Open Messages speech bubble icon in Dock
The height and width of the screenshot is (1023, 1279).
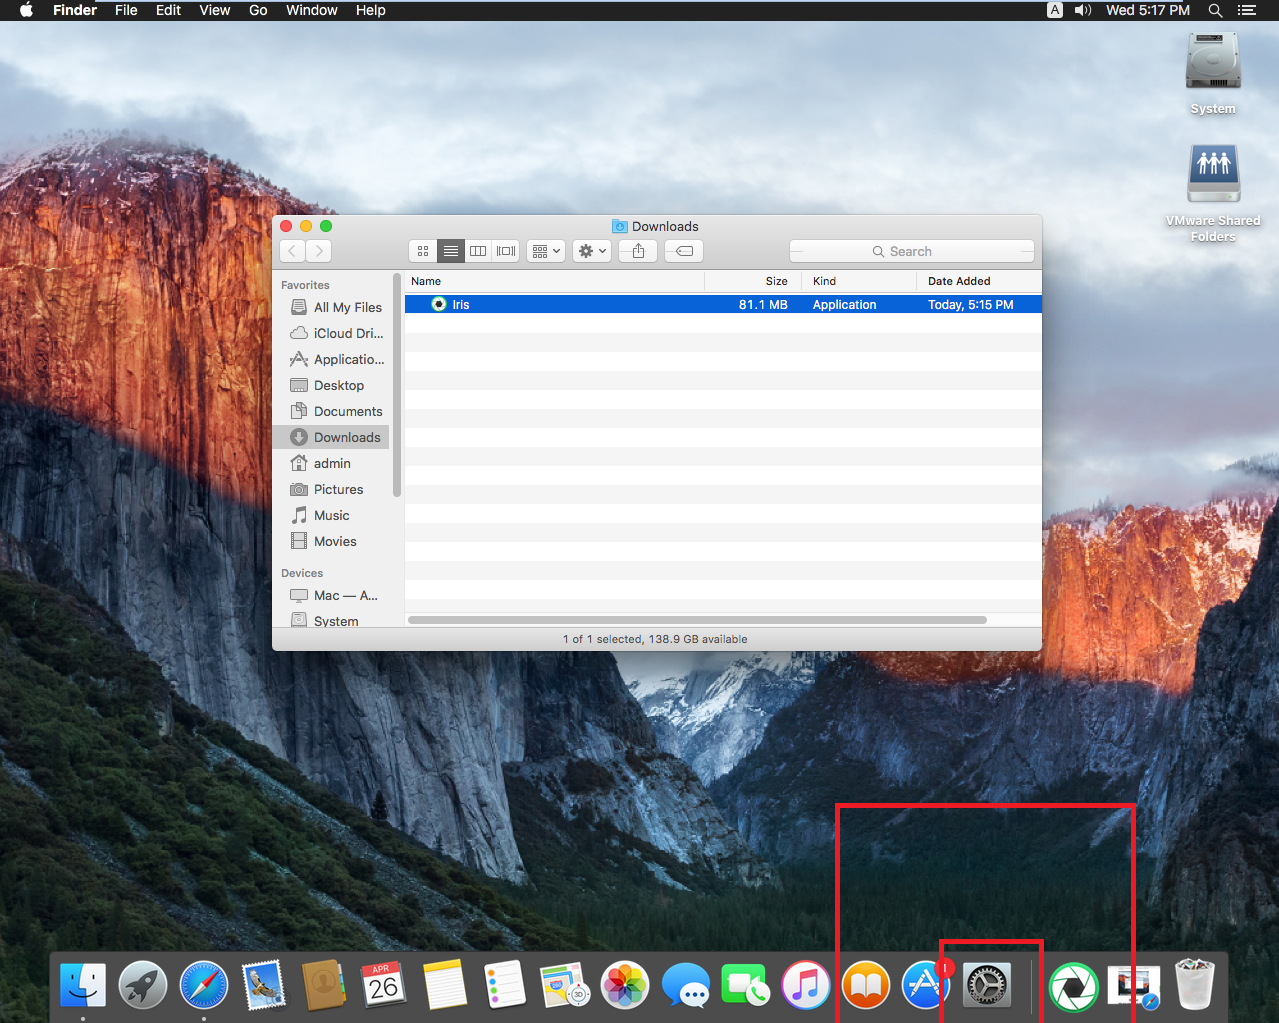pos(686,986)
